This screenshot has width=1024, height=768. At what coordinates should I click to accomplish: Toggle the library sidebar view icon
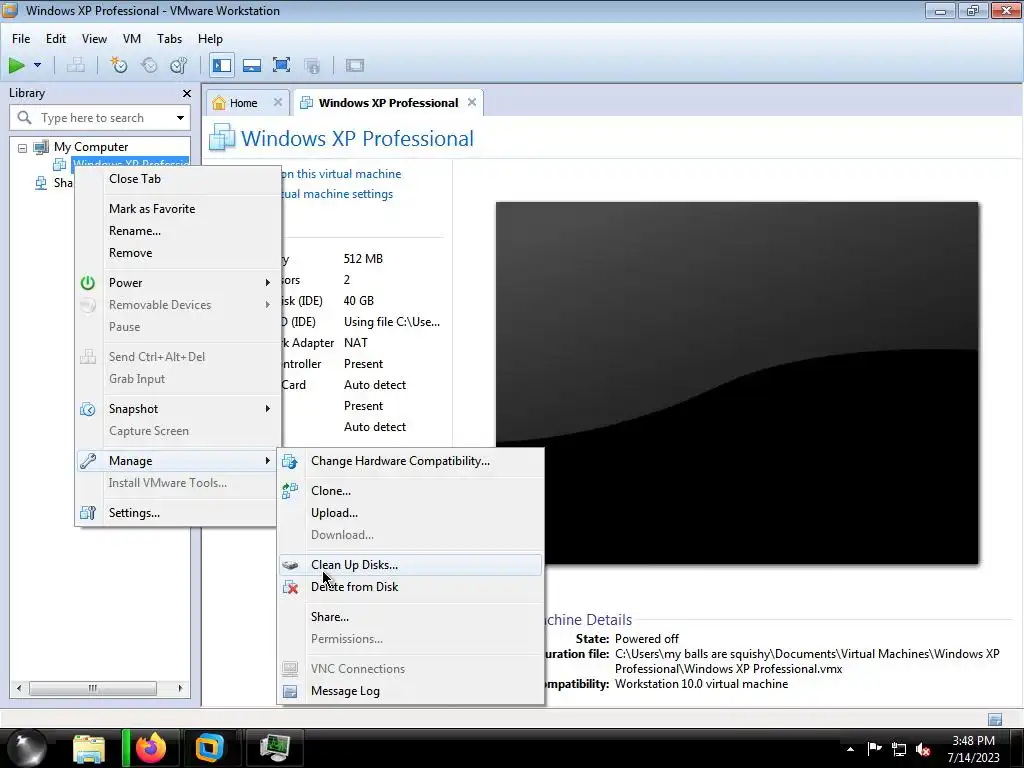tap(222, 65)
